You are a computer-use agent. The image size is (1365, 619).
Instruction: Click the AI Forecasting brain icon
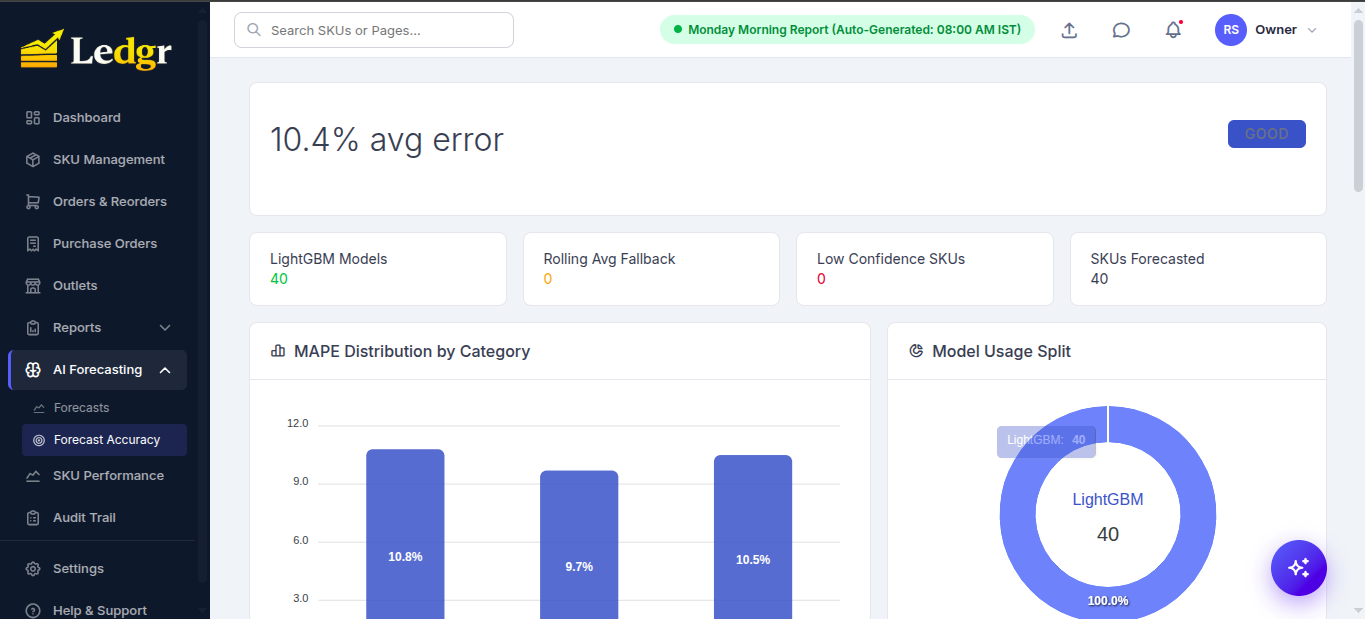point(33,370)
